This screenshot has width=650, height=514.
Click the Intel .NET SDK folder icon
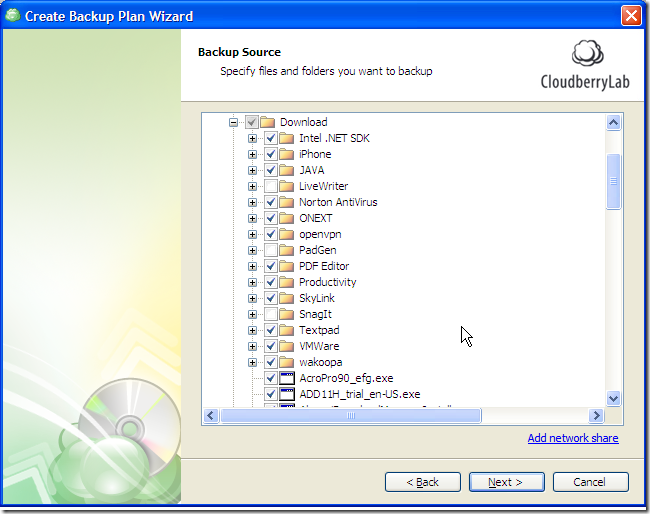click(x=286, y=138)
